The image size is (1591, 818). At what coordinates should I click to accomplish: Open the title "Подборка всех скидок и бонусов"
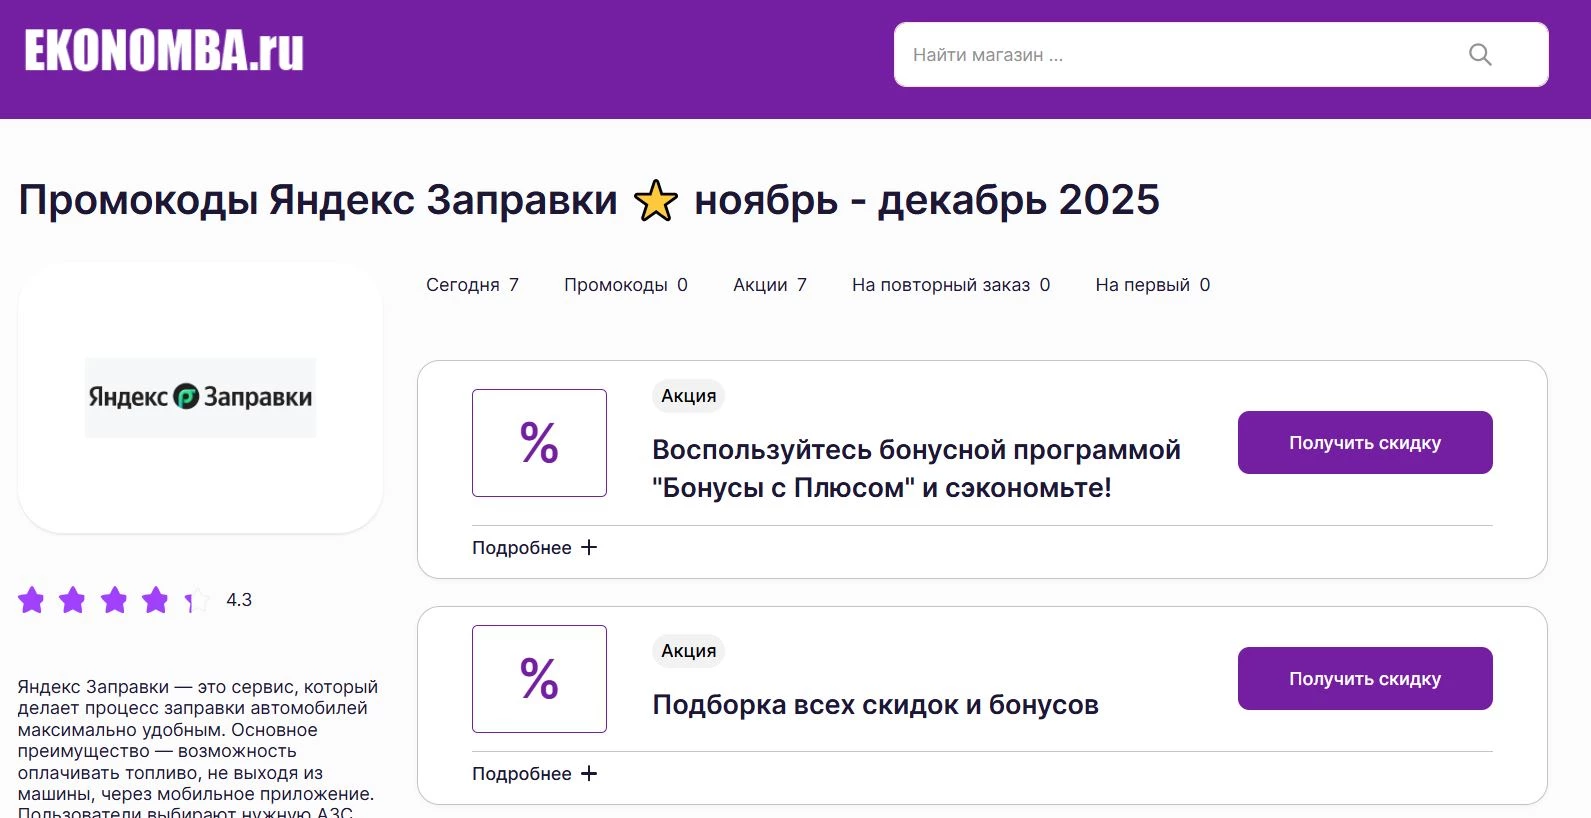point(875,705)
